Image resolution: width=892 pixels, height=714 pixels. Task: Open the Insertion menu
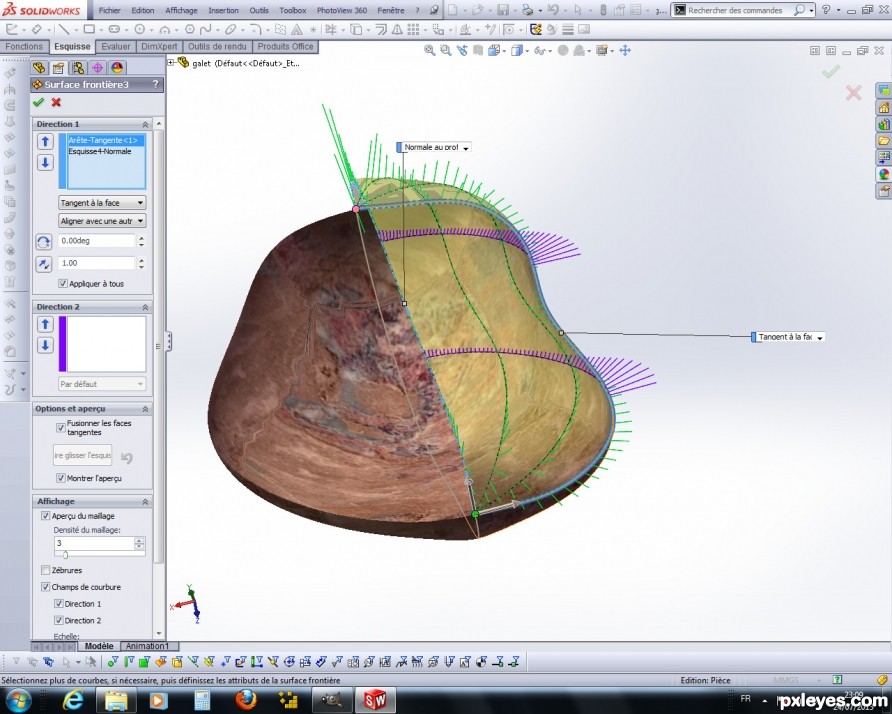[x=224, y=10]
